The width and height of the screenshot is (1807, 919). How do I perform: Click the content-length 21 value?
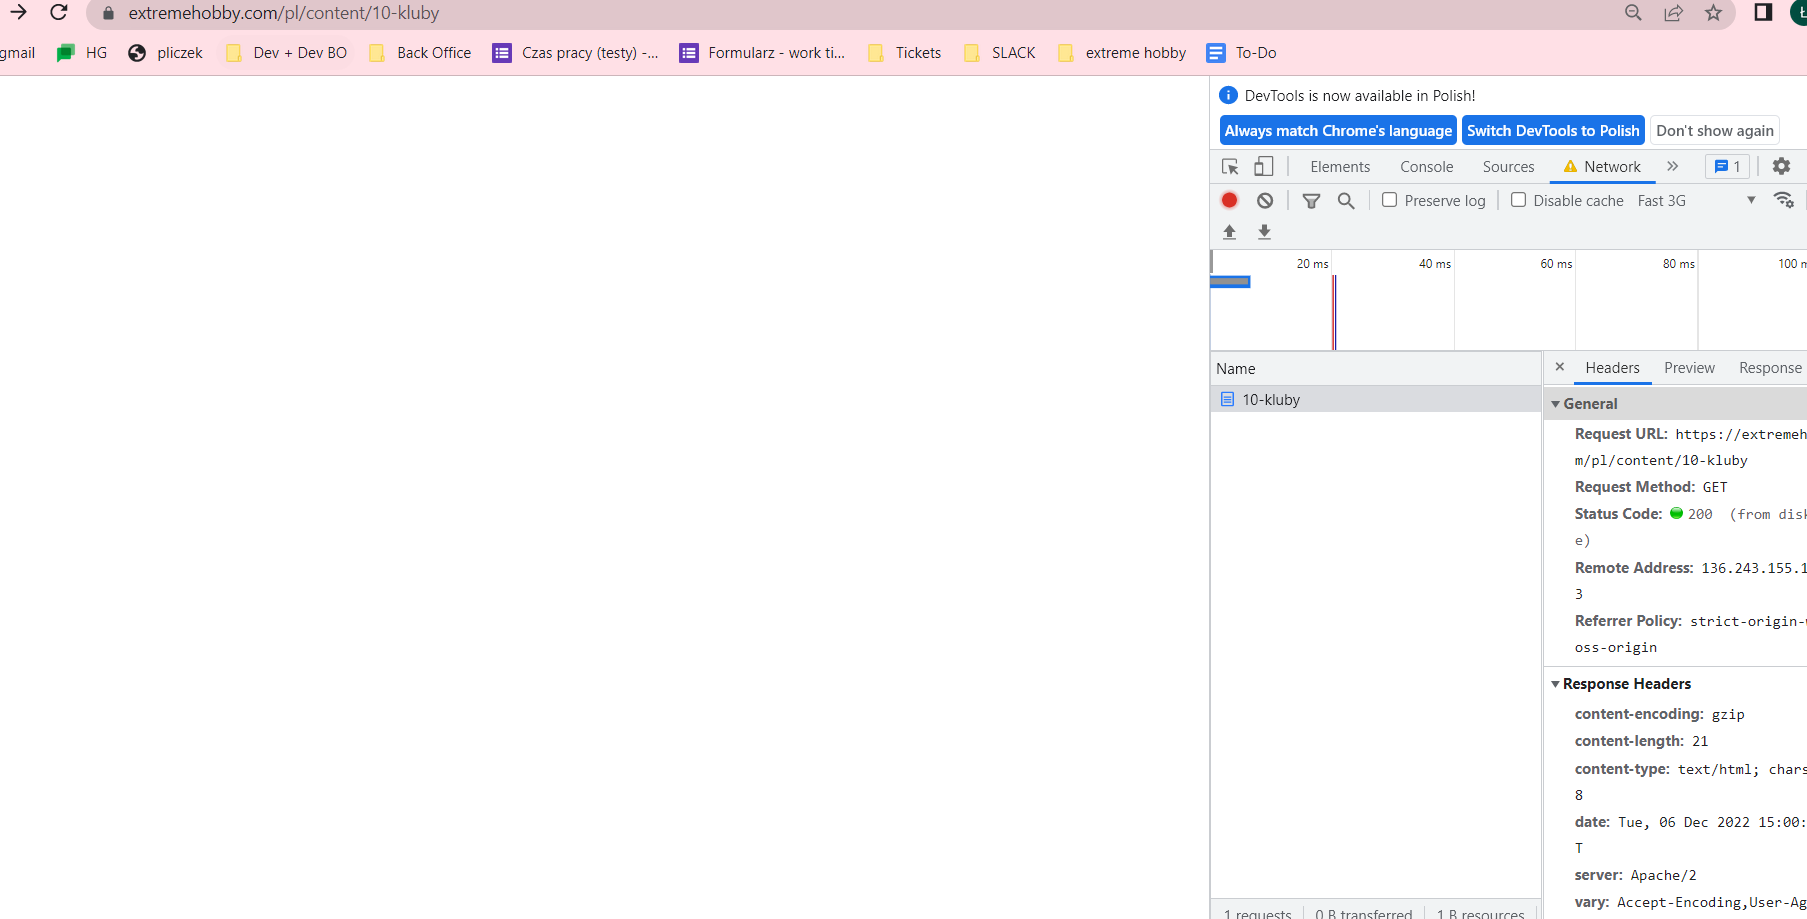[1700, 741]
